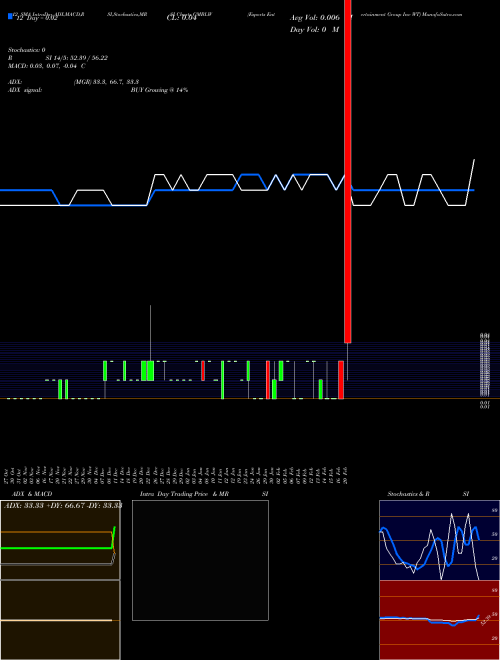Click the 'BUY Growing @ 14%' signal text
The image size is (500, 660).
point(159,90)
